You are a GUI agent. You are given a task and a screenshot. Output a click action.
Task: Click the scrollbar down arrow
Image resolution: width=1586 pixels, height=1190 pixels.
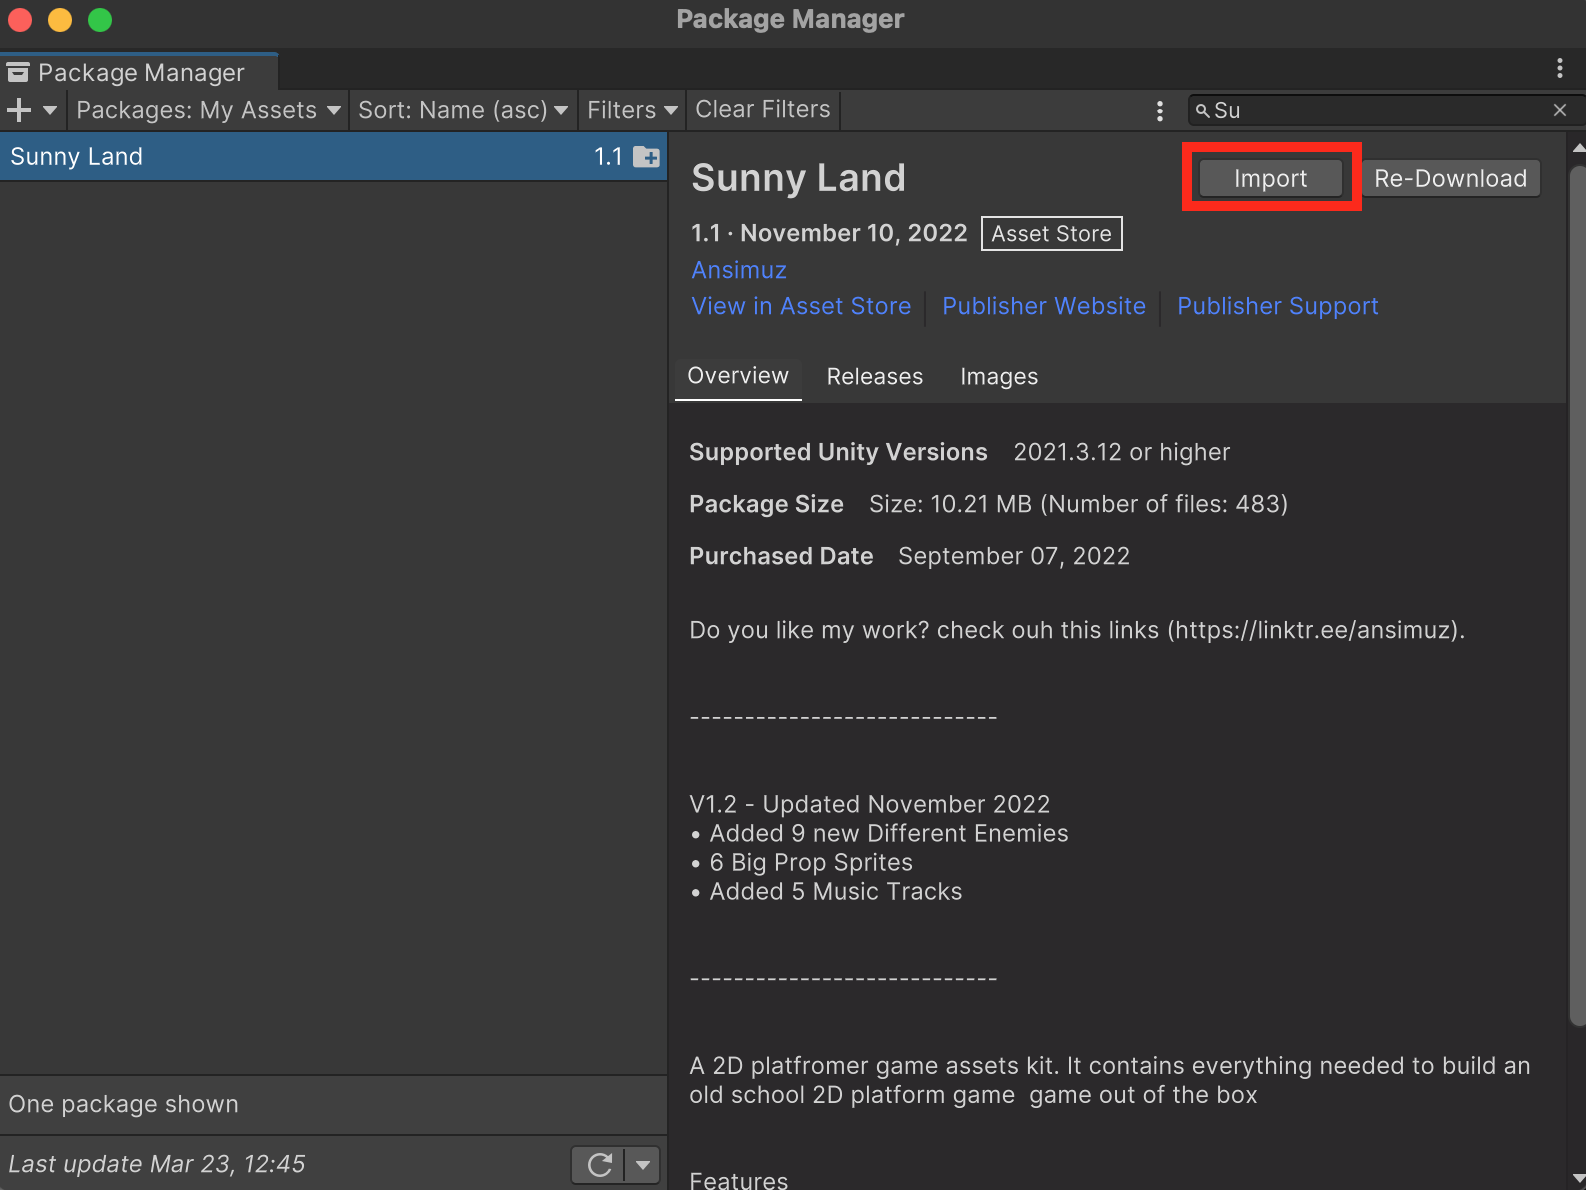[1578, 1180]
